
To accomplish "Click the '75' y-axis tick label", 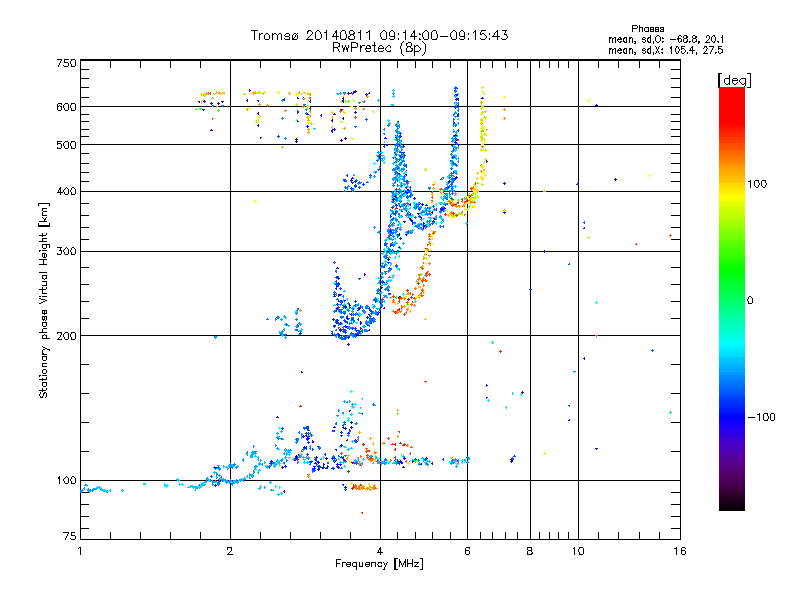I will (70, 536).
